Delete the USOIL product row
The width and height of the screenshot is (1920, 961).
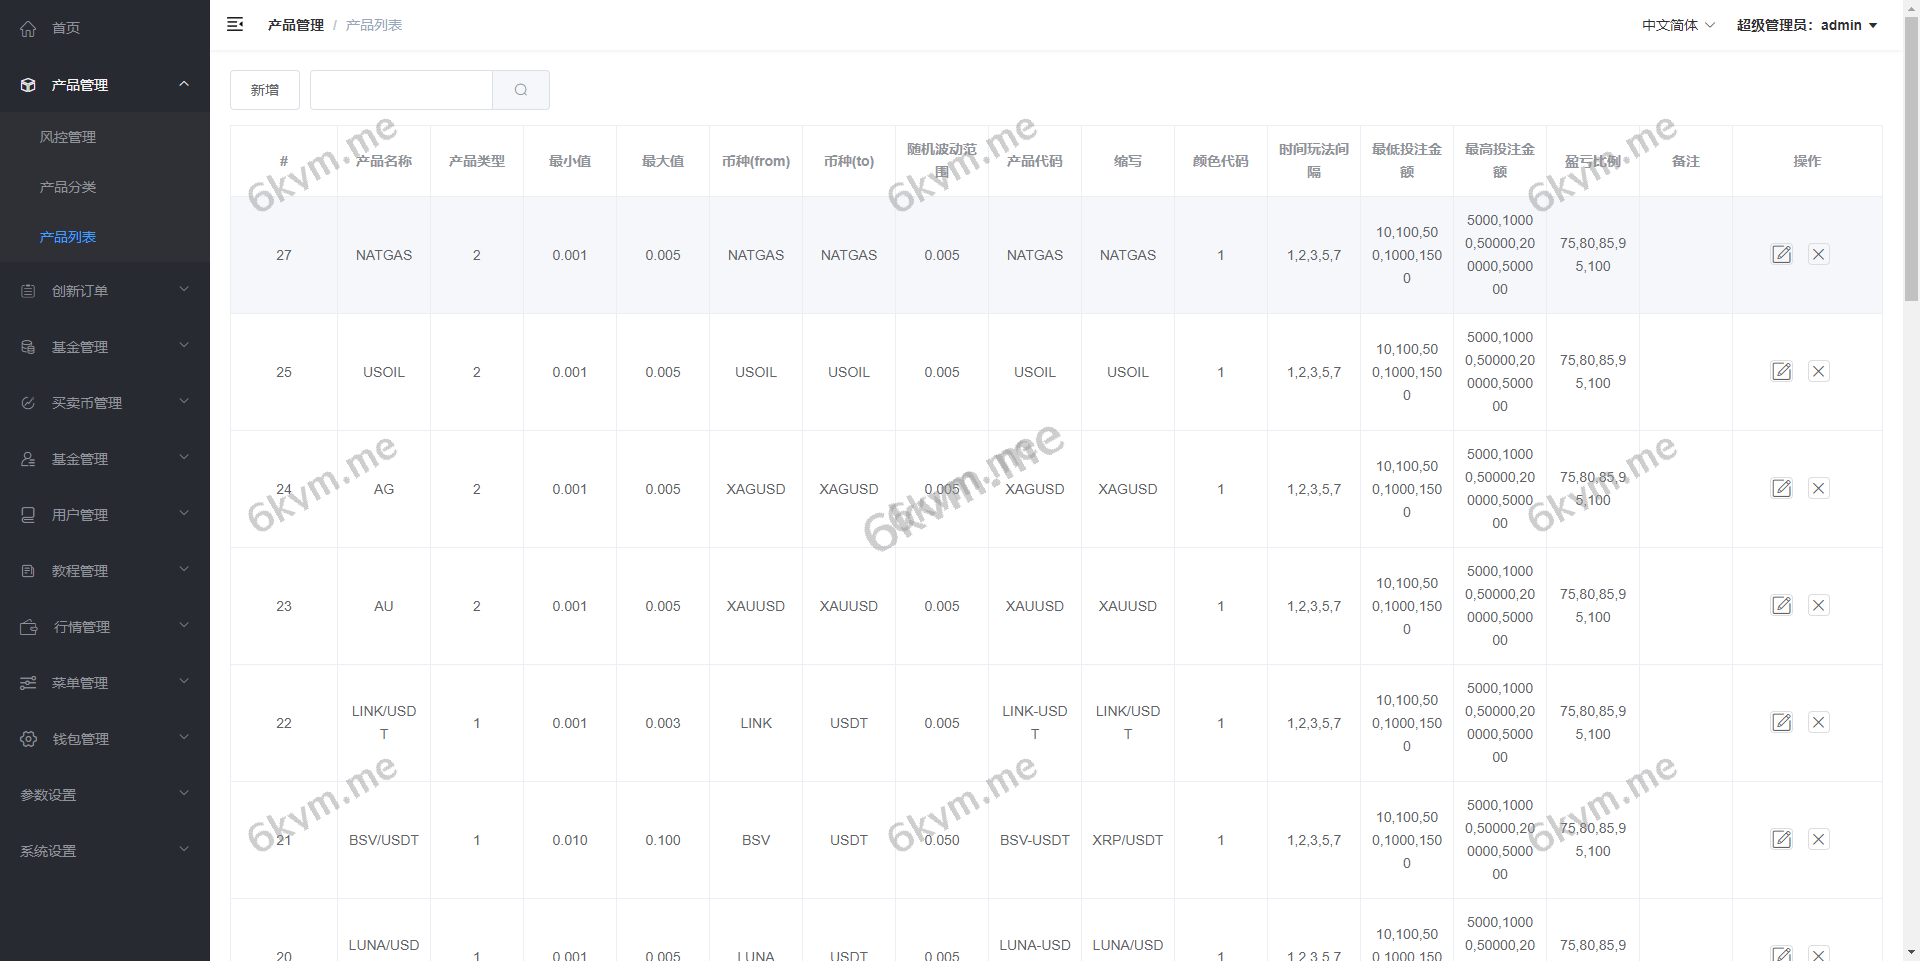1818,371
